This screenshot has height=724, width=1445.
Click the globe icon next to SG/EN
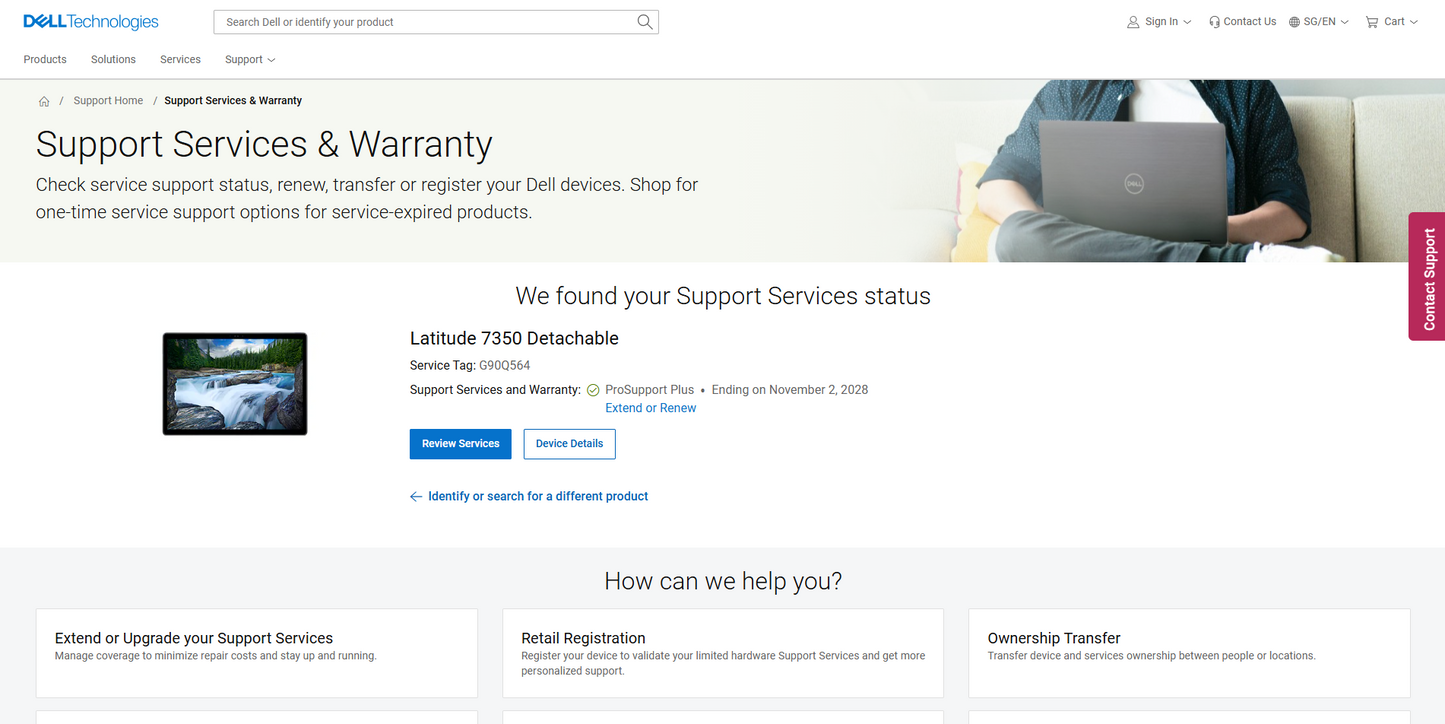coord(1293,21)
